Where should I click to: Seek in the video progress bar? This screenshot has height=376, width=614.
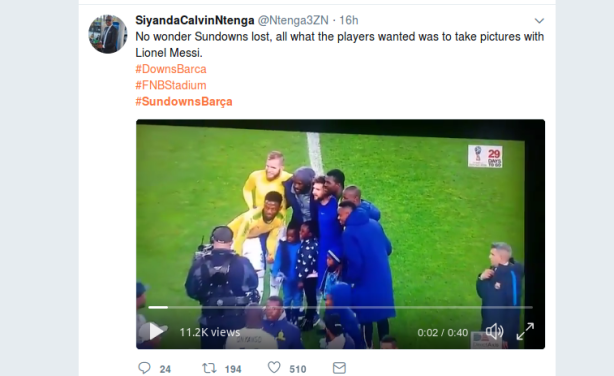340,307
